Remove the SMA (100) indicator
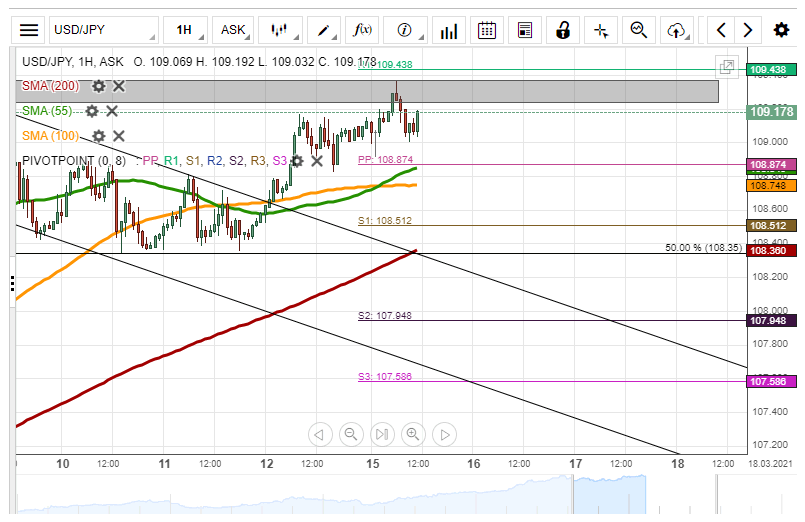Image resolution: width=805 pixels, height=522 pixels. pos(119,136)
